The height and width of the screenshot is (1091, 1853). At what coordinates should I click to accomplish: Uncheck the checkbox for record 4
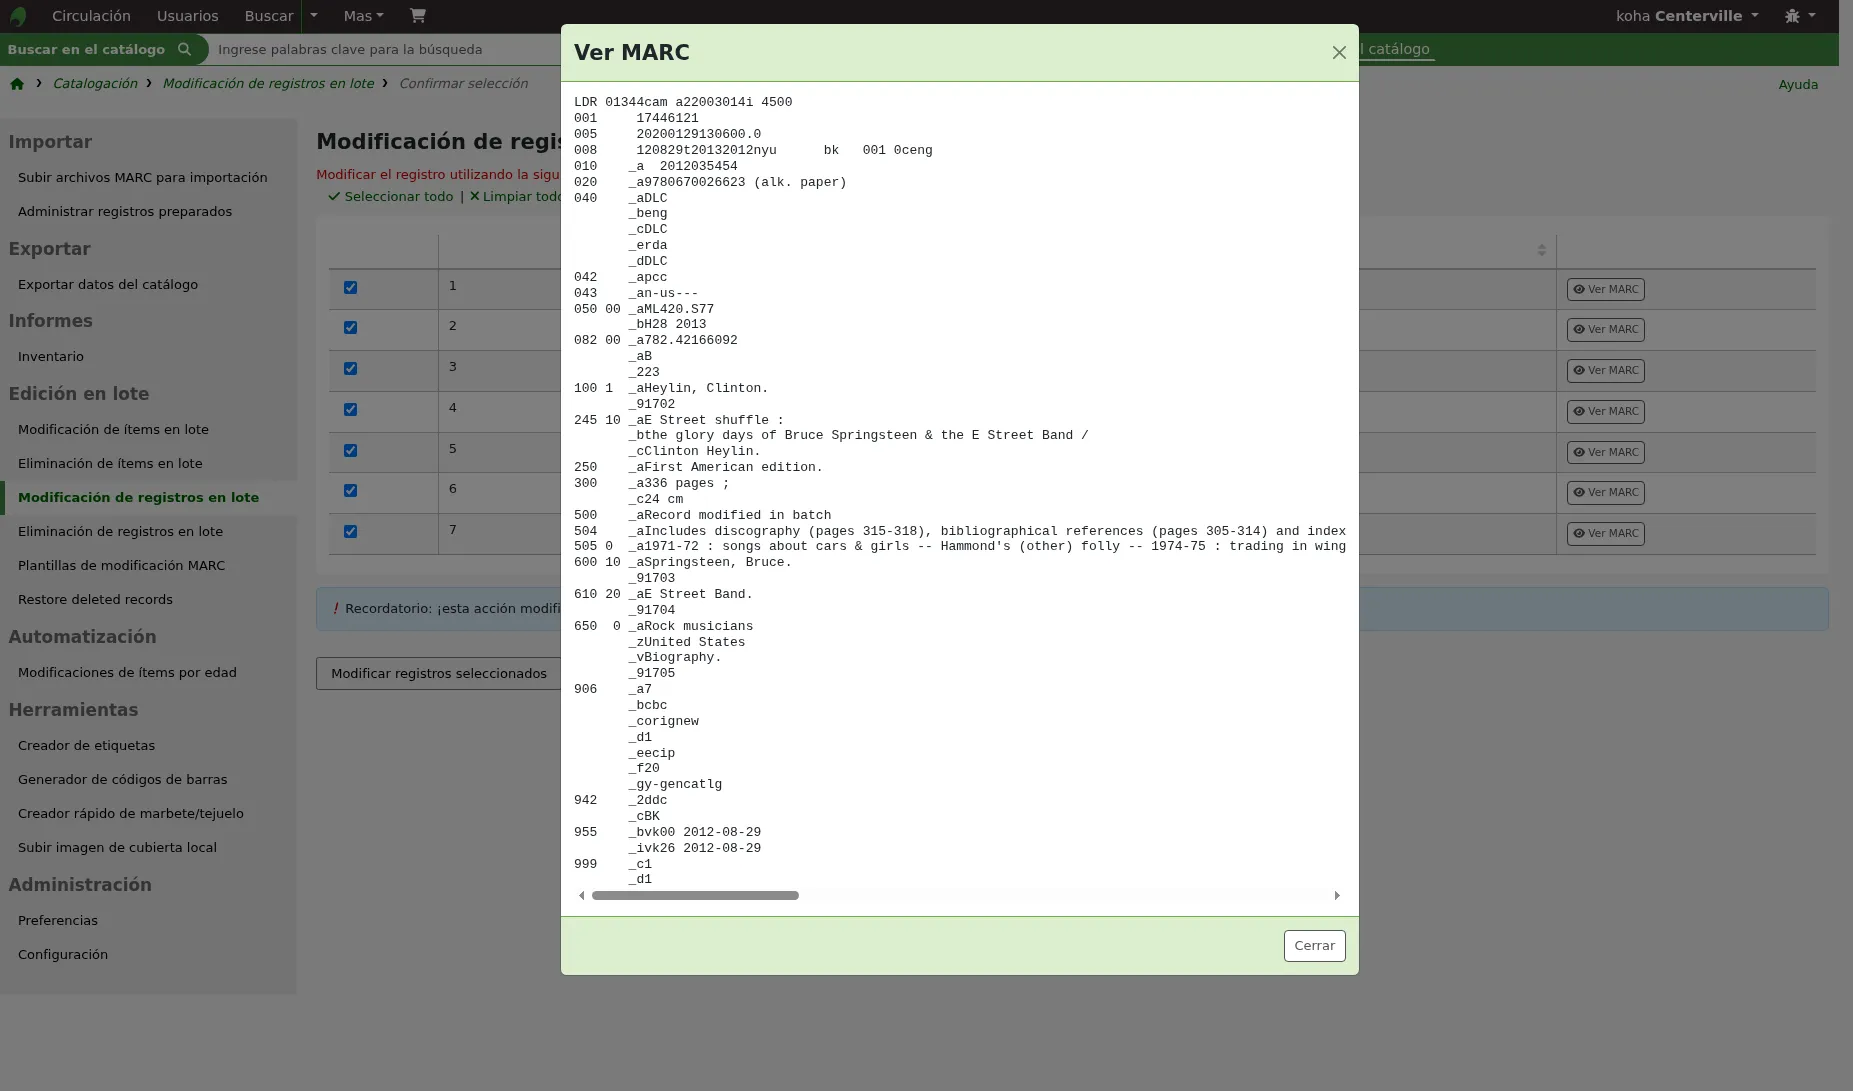pyautogui.click(x=350, y=410)
